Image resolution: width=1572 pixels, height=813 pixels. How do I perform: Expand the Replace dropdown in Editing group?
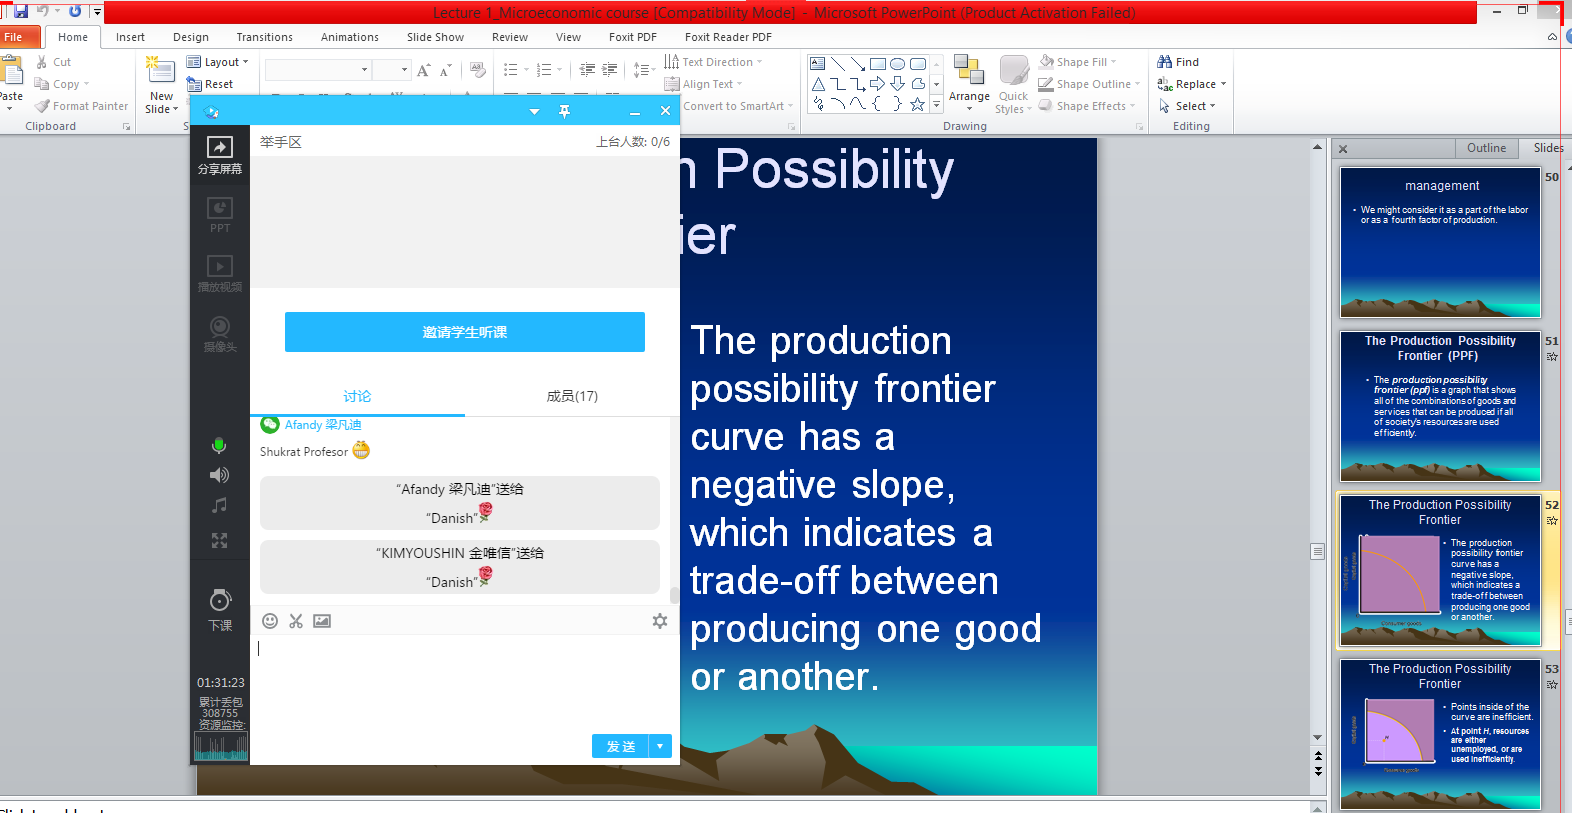tap(1223, 85)
